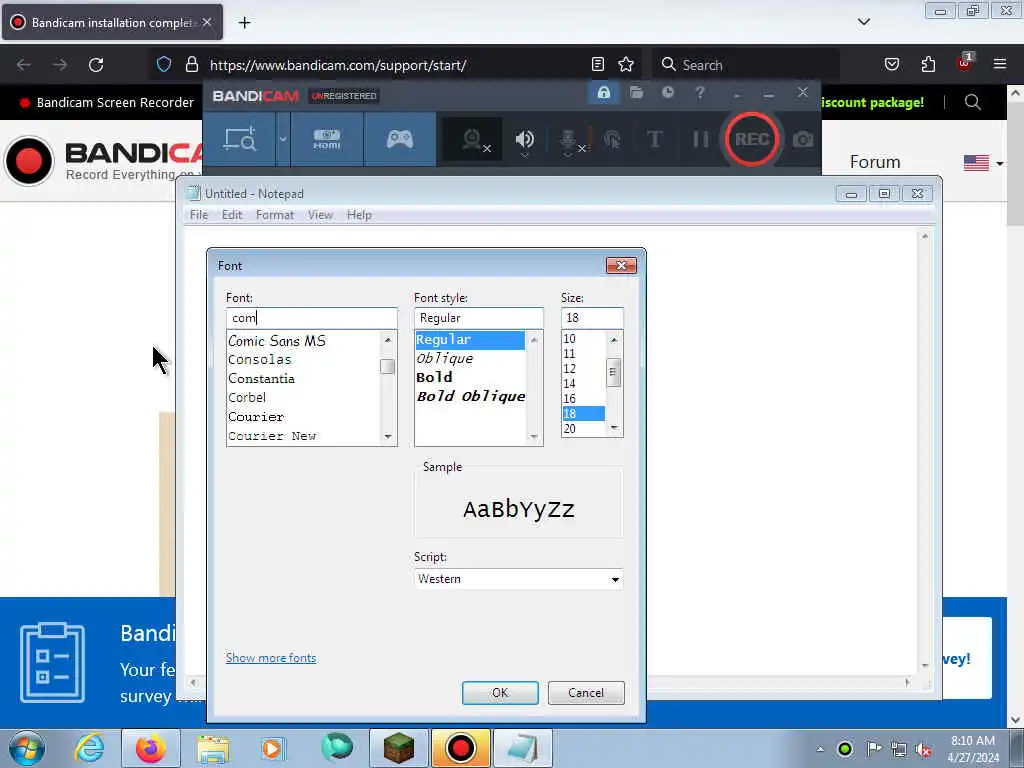Viewport: 1024px width, 768px height.
Task: Open Firefox hamburger application menu
Action: point(1000,65)
